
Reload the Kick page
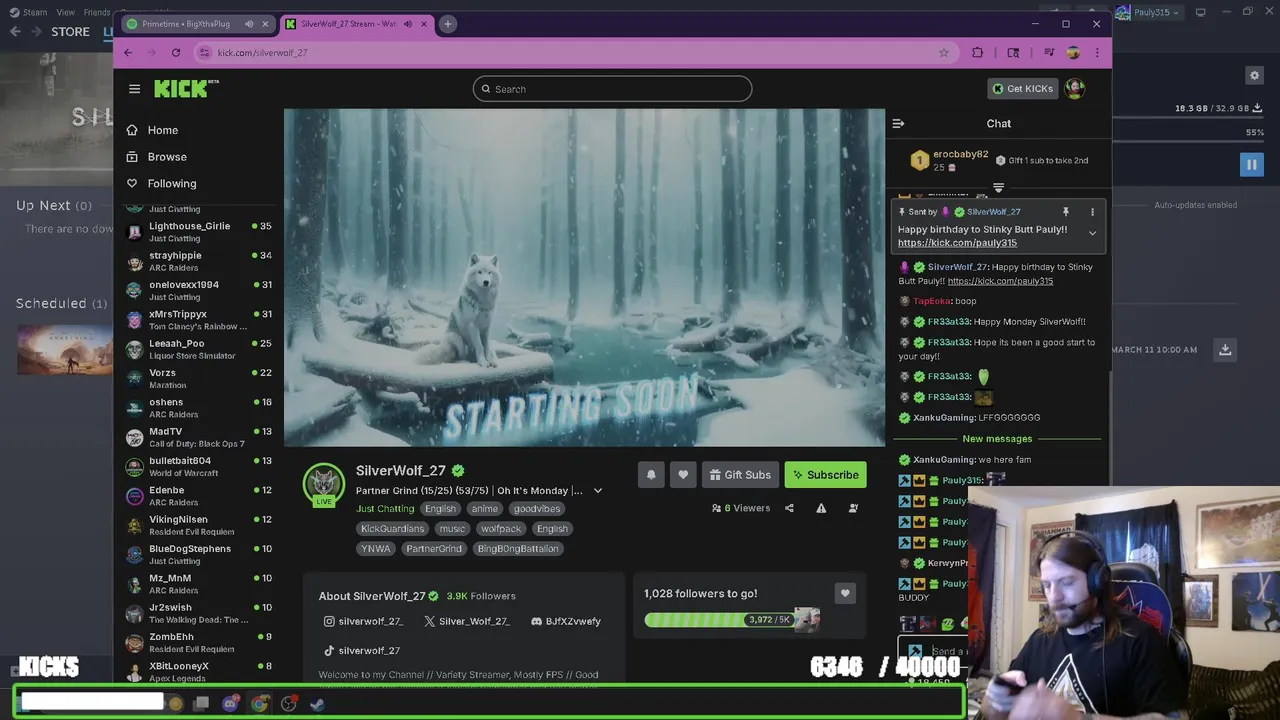[176, 53]
